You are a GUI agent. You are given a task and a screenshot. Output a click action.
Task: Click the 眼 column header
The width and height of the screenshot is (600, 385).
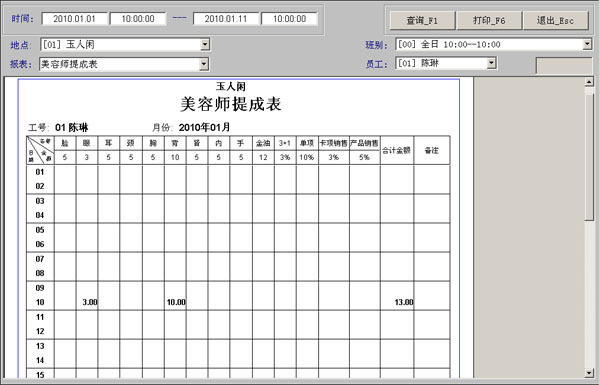(87, 143)
